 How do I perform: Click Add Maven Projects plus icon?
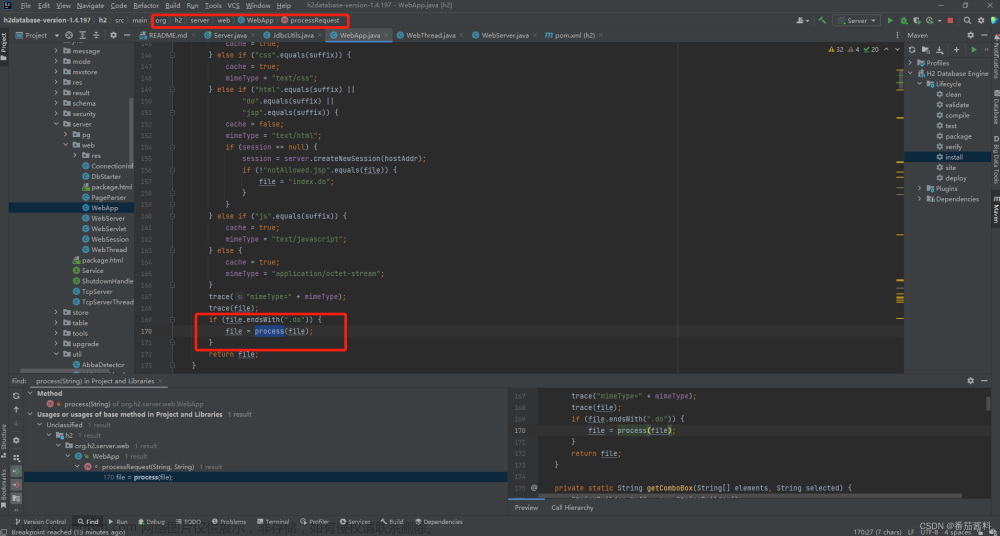956,50
